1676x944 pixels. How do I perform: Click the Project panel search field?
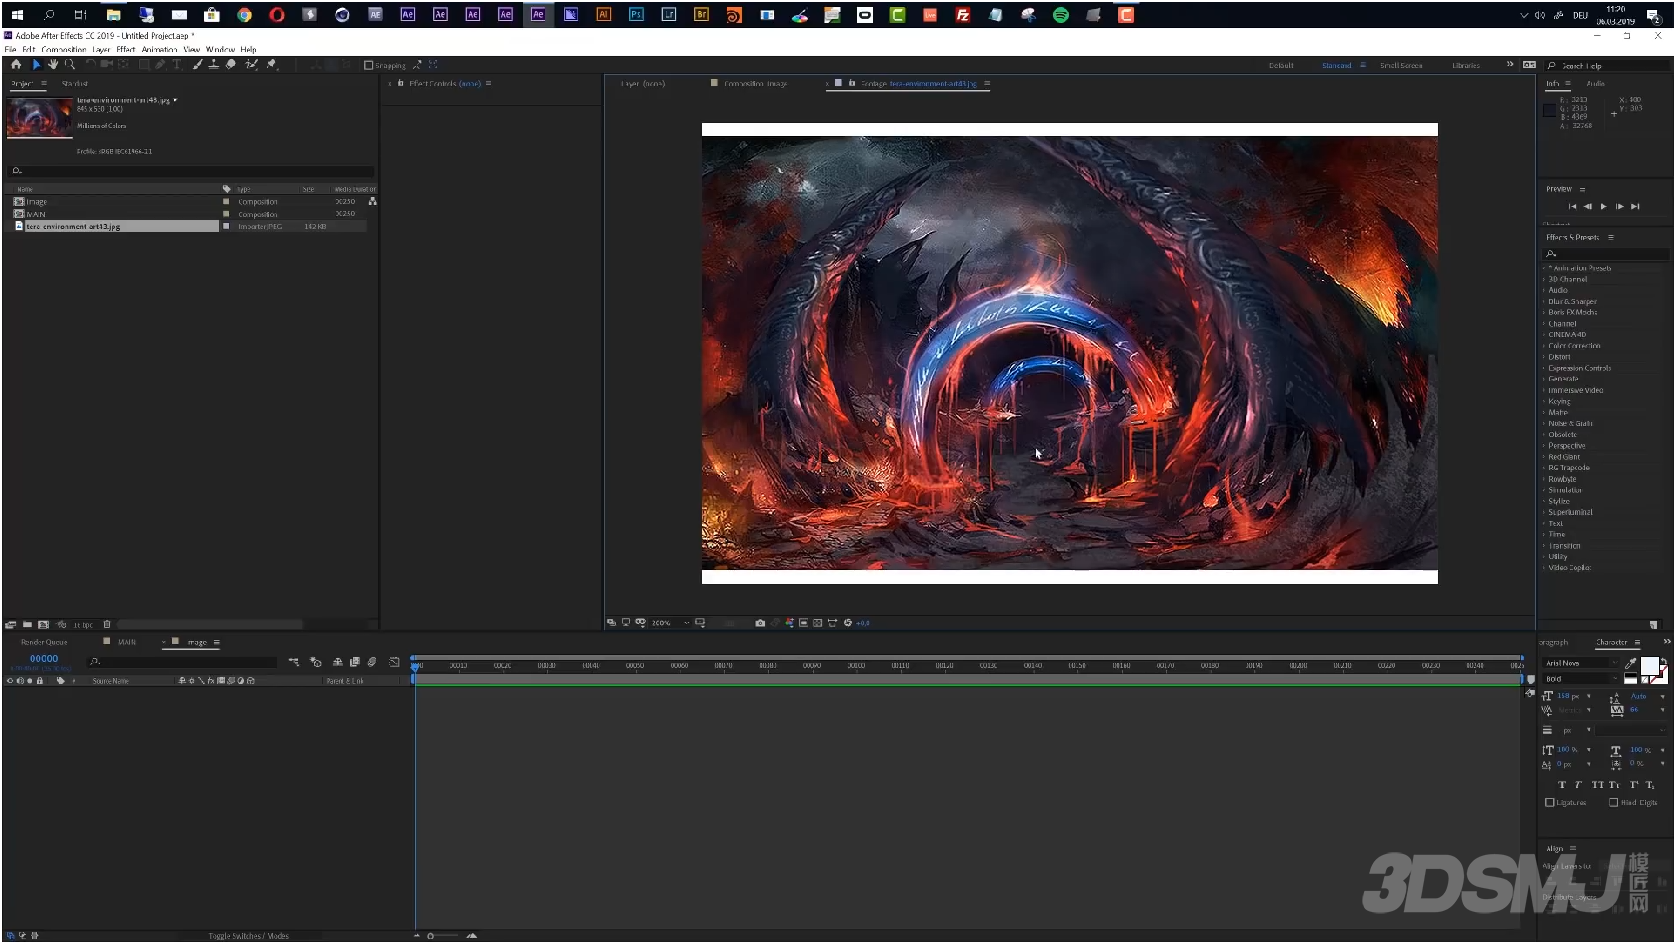pos(192,171)
